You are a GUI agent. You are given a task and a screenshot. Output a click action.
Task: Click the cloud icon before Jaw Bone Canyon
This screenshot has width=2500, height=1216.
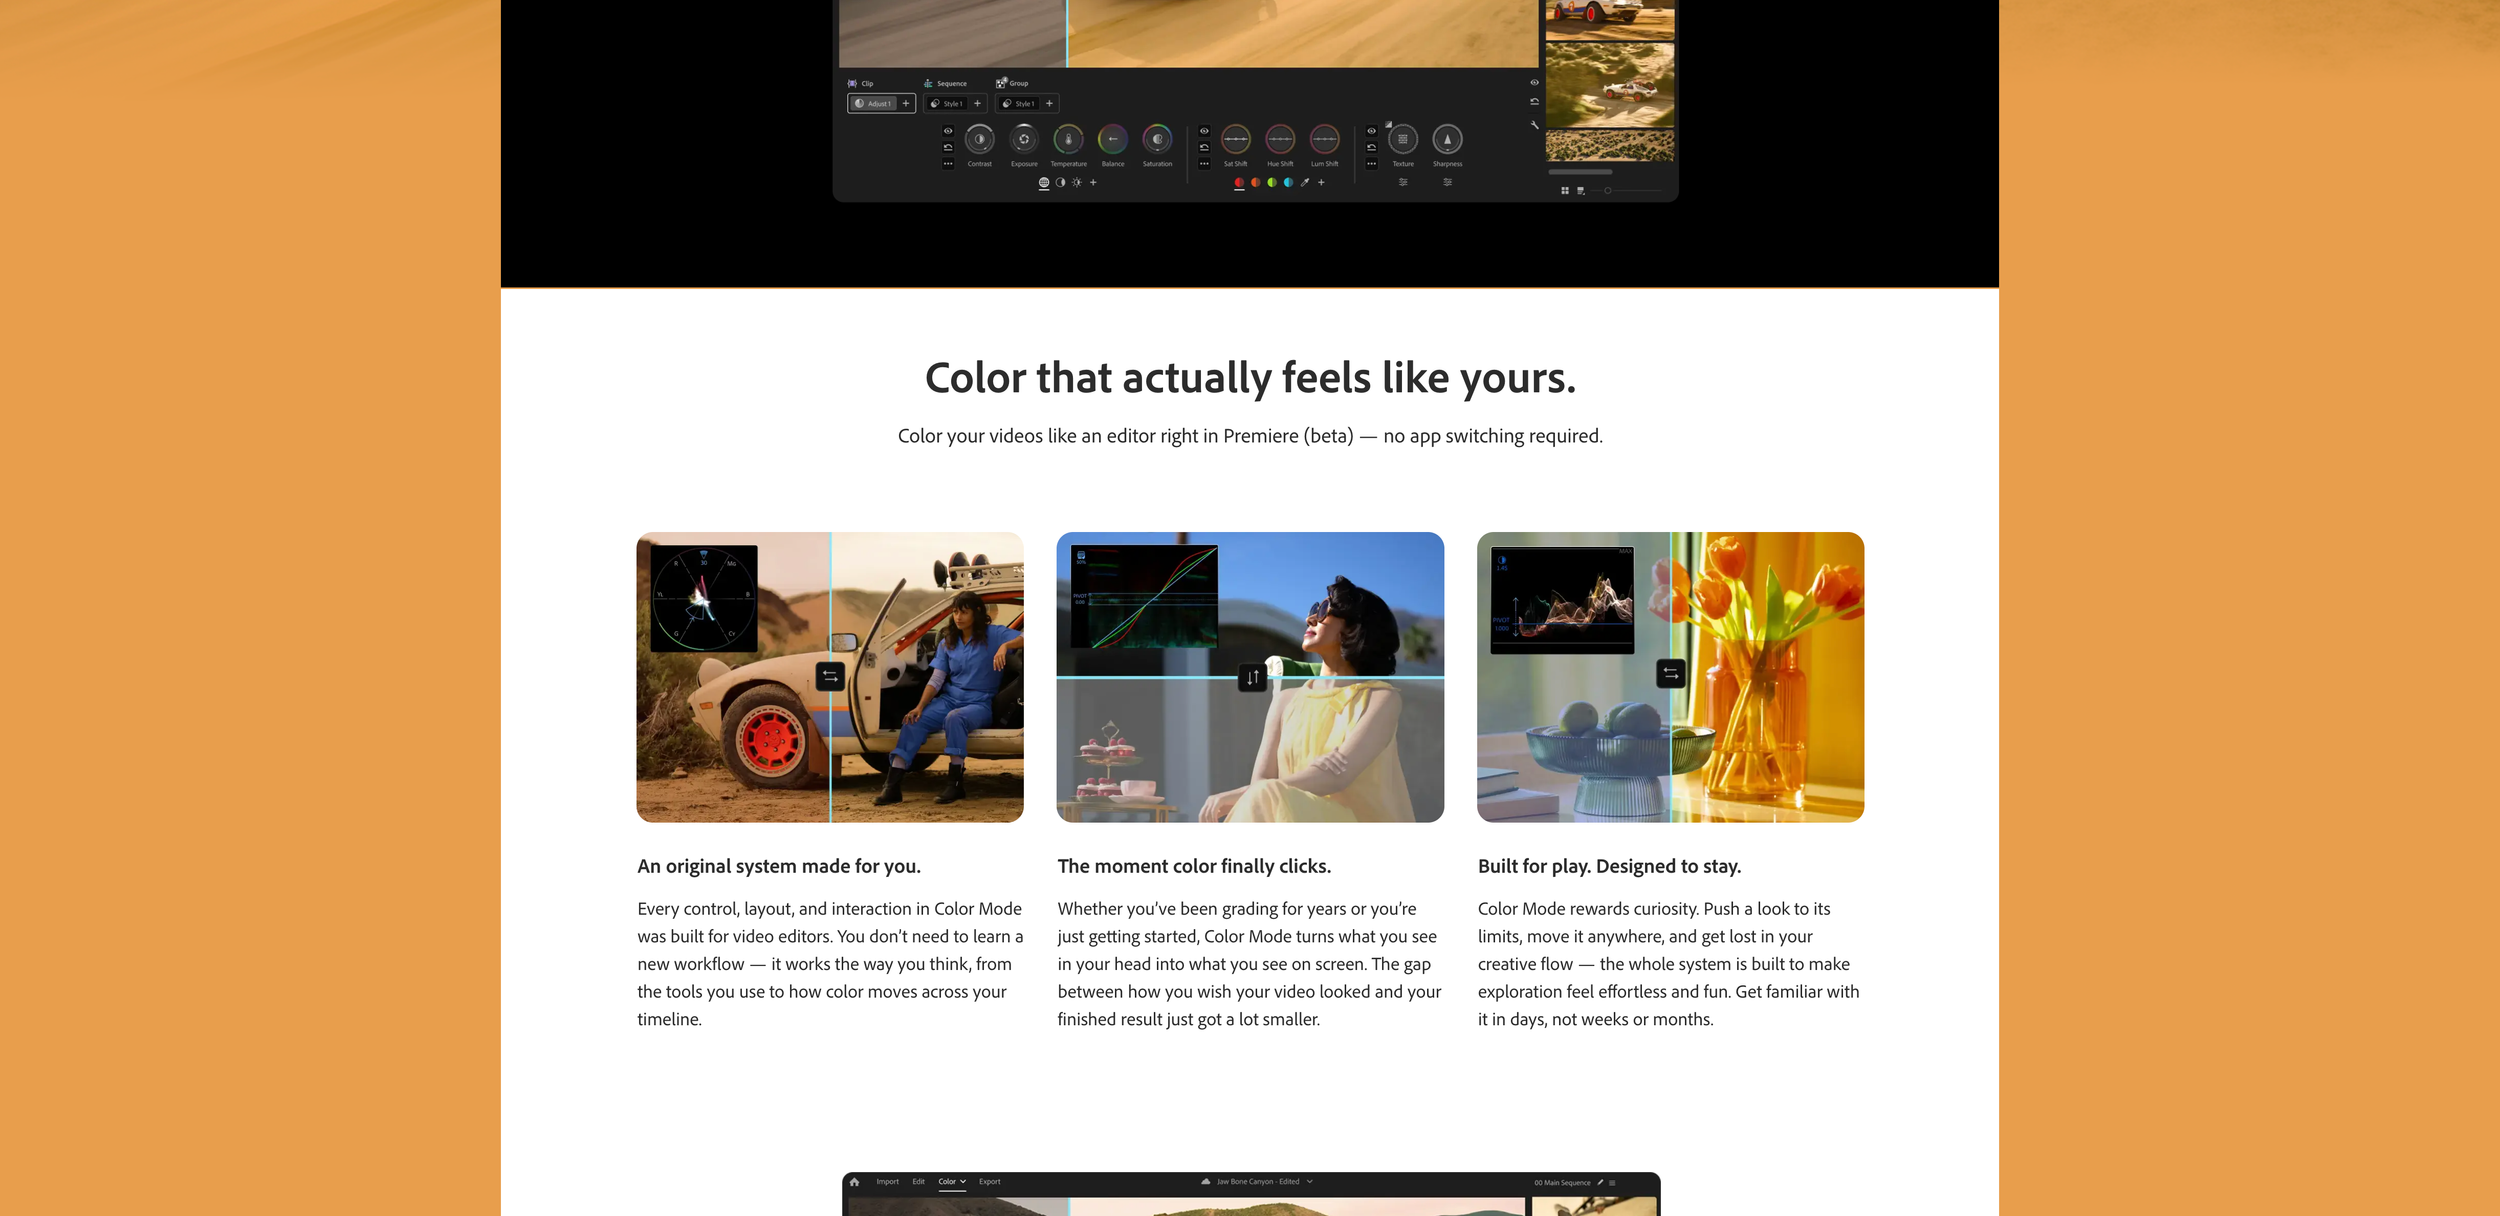point(1206,1182)
